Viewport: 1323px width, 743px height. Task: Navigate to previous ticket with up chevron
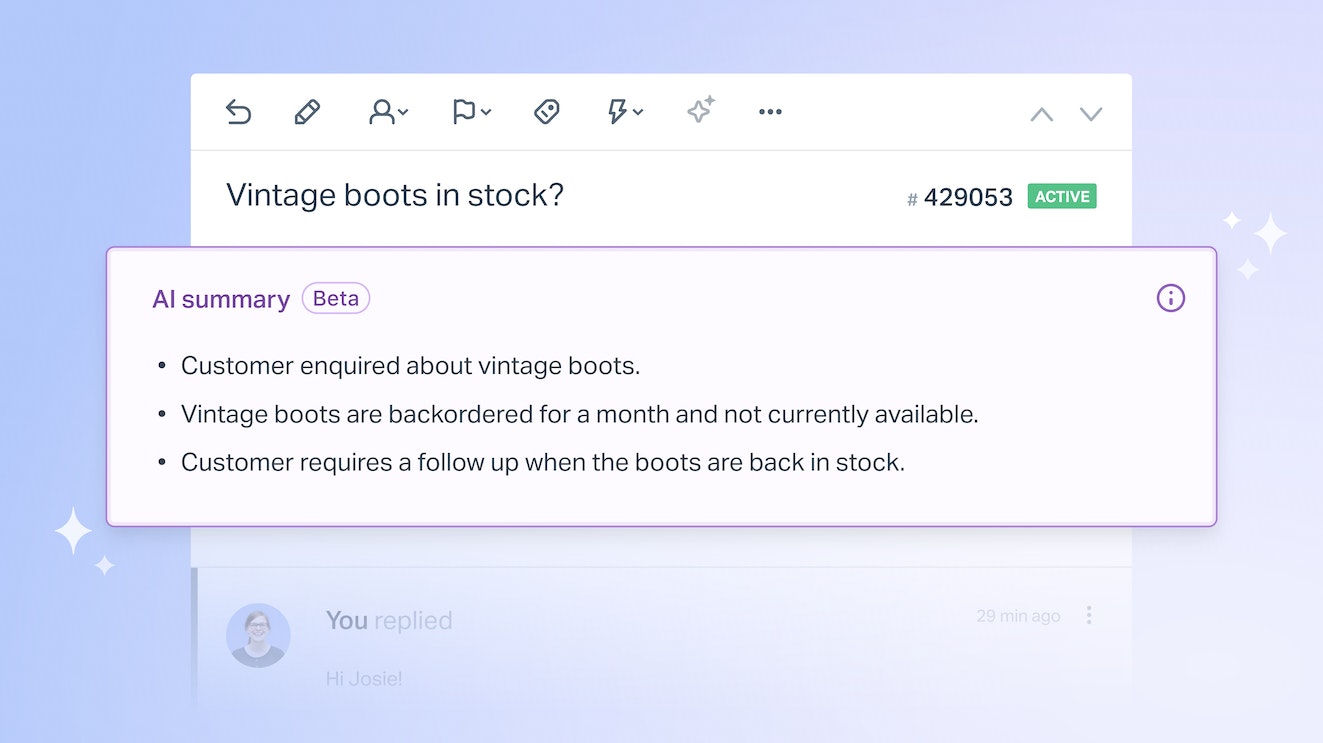pyautogui.click(x=1041, y=113)
